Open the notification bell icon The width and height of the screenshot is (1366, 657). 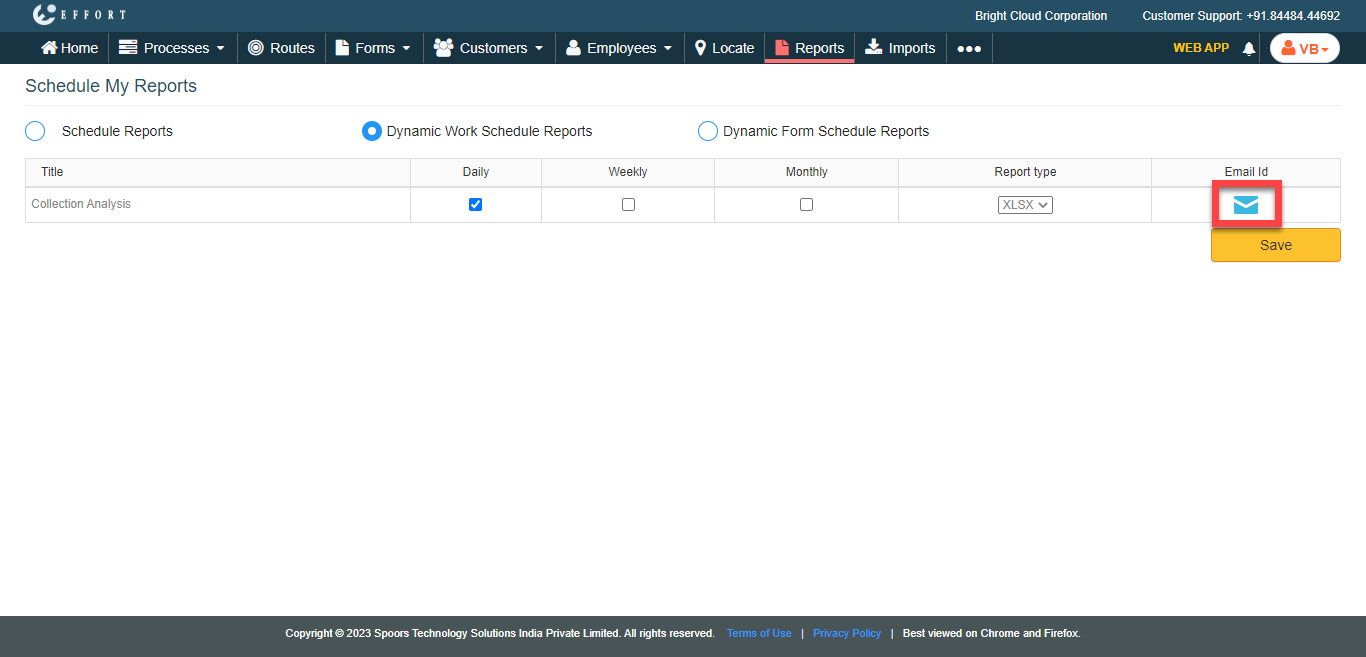[1248, 48]
